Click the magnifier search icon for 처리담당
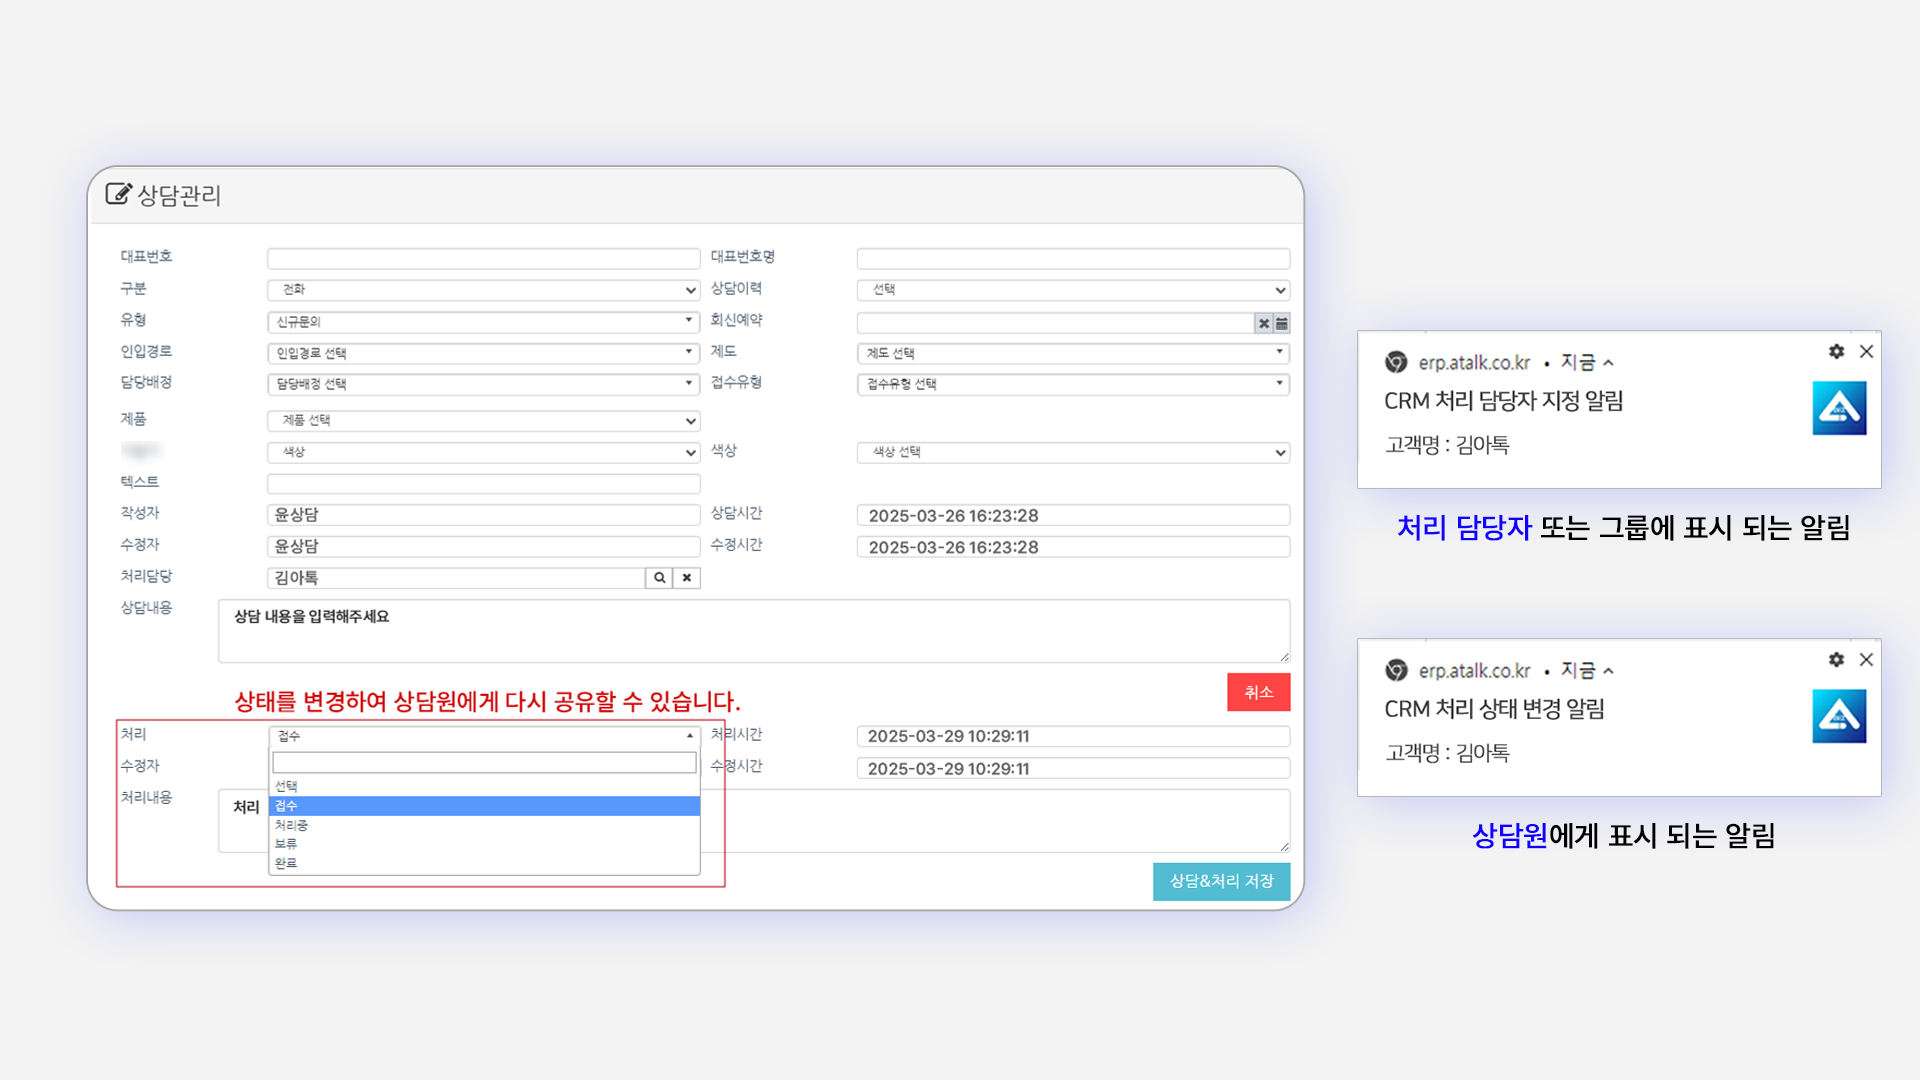1920x1080 pixels. point(660,578)
